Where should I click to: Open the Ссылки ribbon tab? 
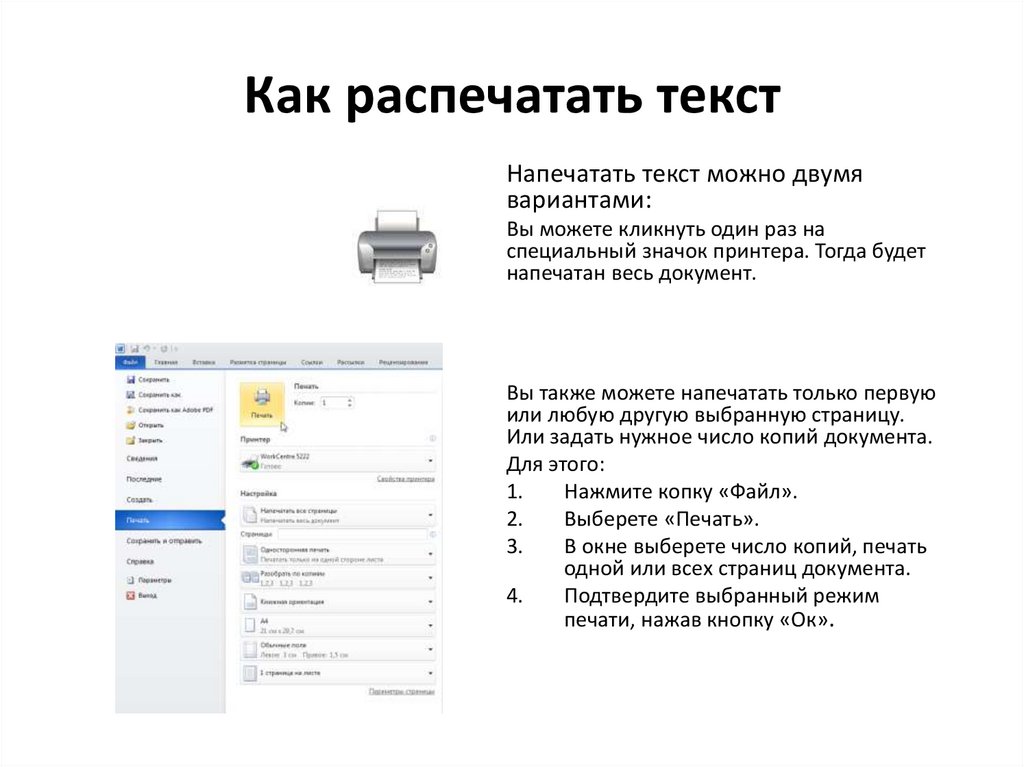pos(312,362)
